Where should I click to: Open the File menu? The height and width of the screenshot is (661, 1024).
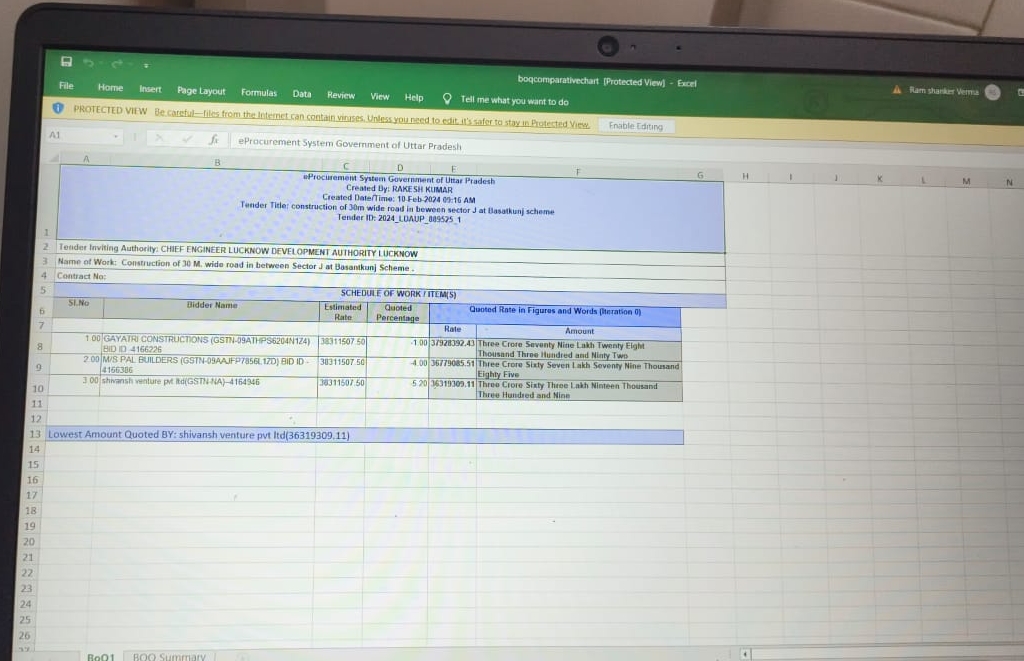pyautogui.click(x=66, y=87)
